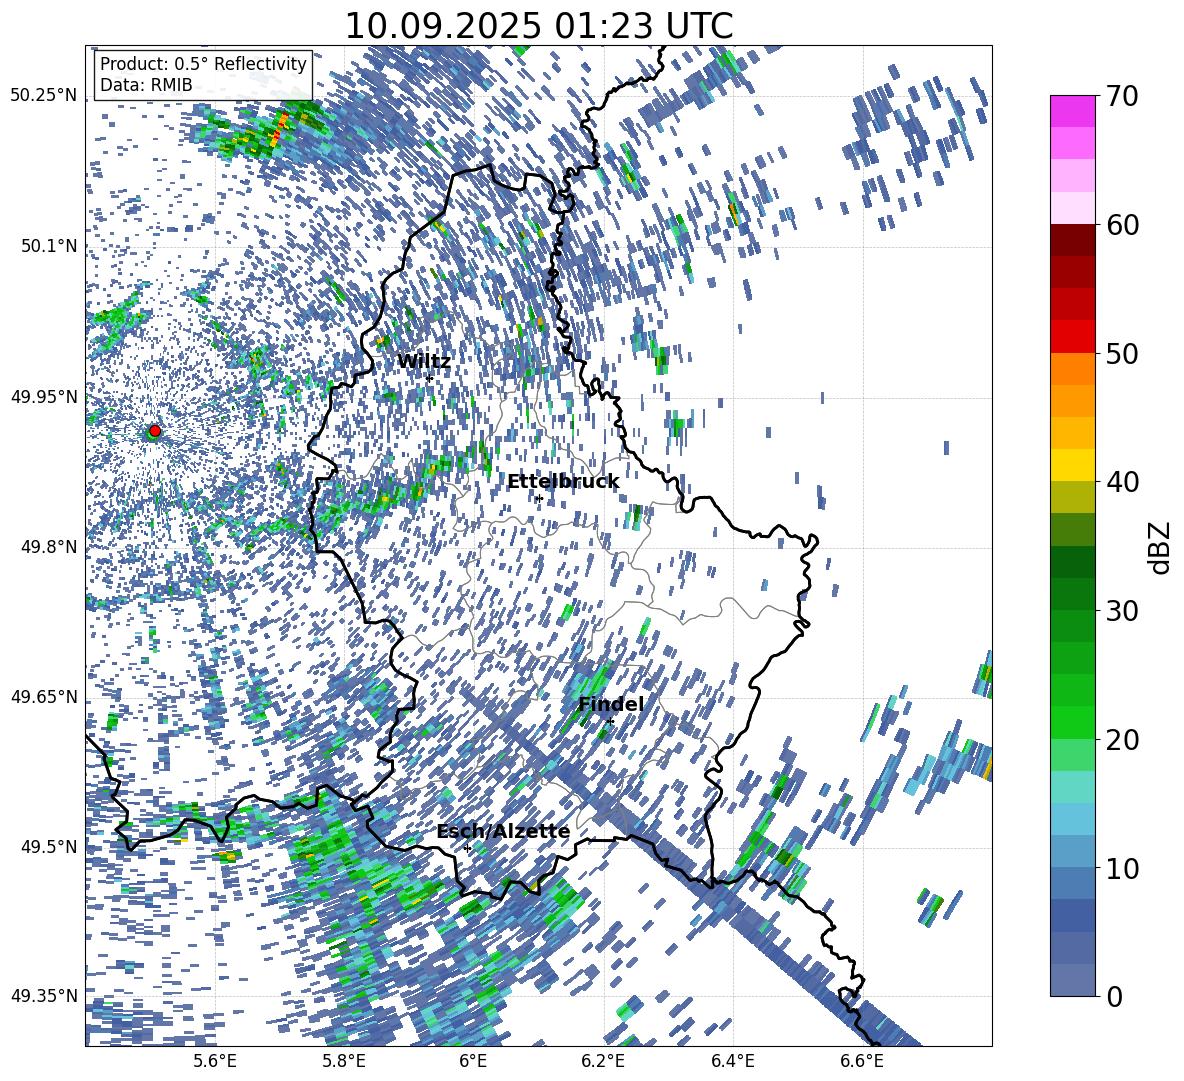Click the 50.1°N latitude label
Screen dimensions: 1184x1081
coord(48,246)
